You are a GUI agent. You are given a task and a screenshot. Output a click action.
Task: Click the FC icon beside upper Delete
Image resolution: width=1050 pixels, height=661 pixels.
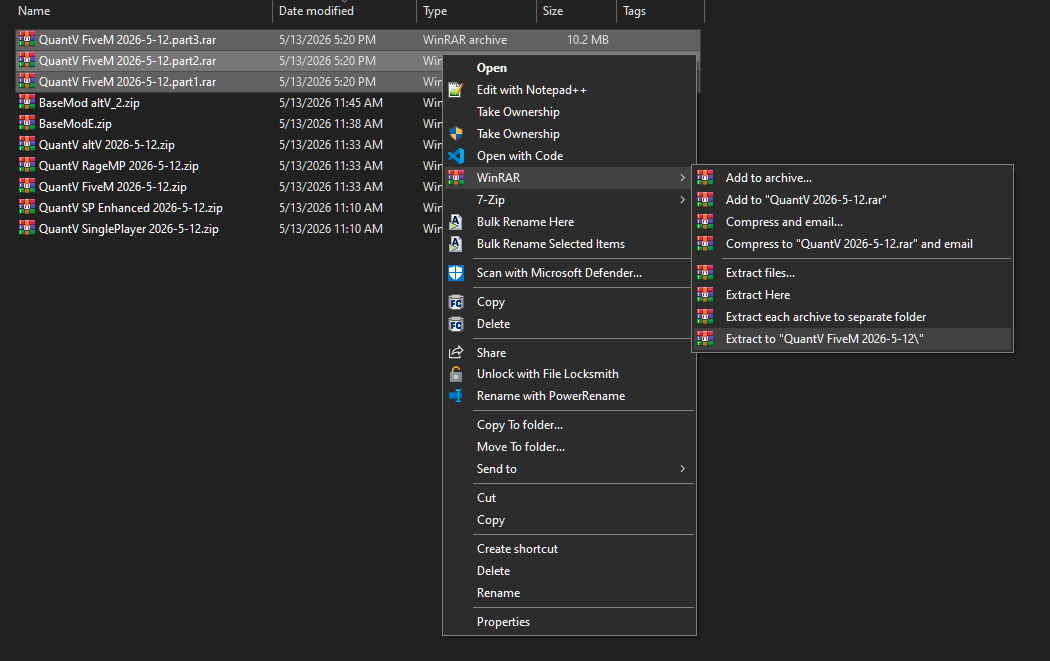point(455,324)
